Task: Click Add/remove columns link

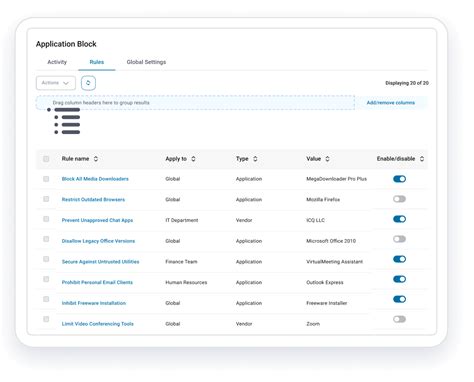Action: (391, 103)
